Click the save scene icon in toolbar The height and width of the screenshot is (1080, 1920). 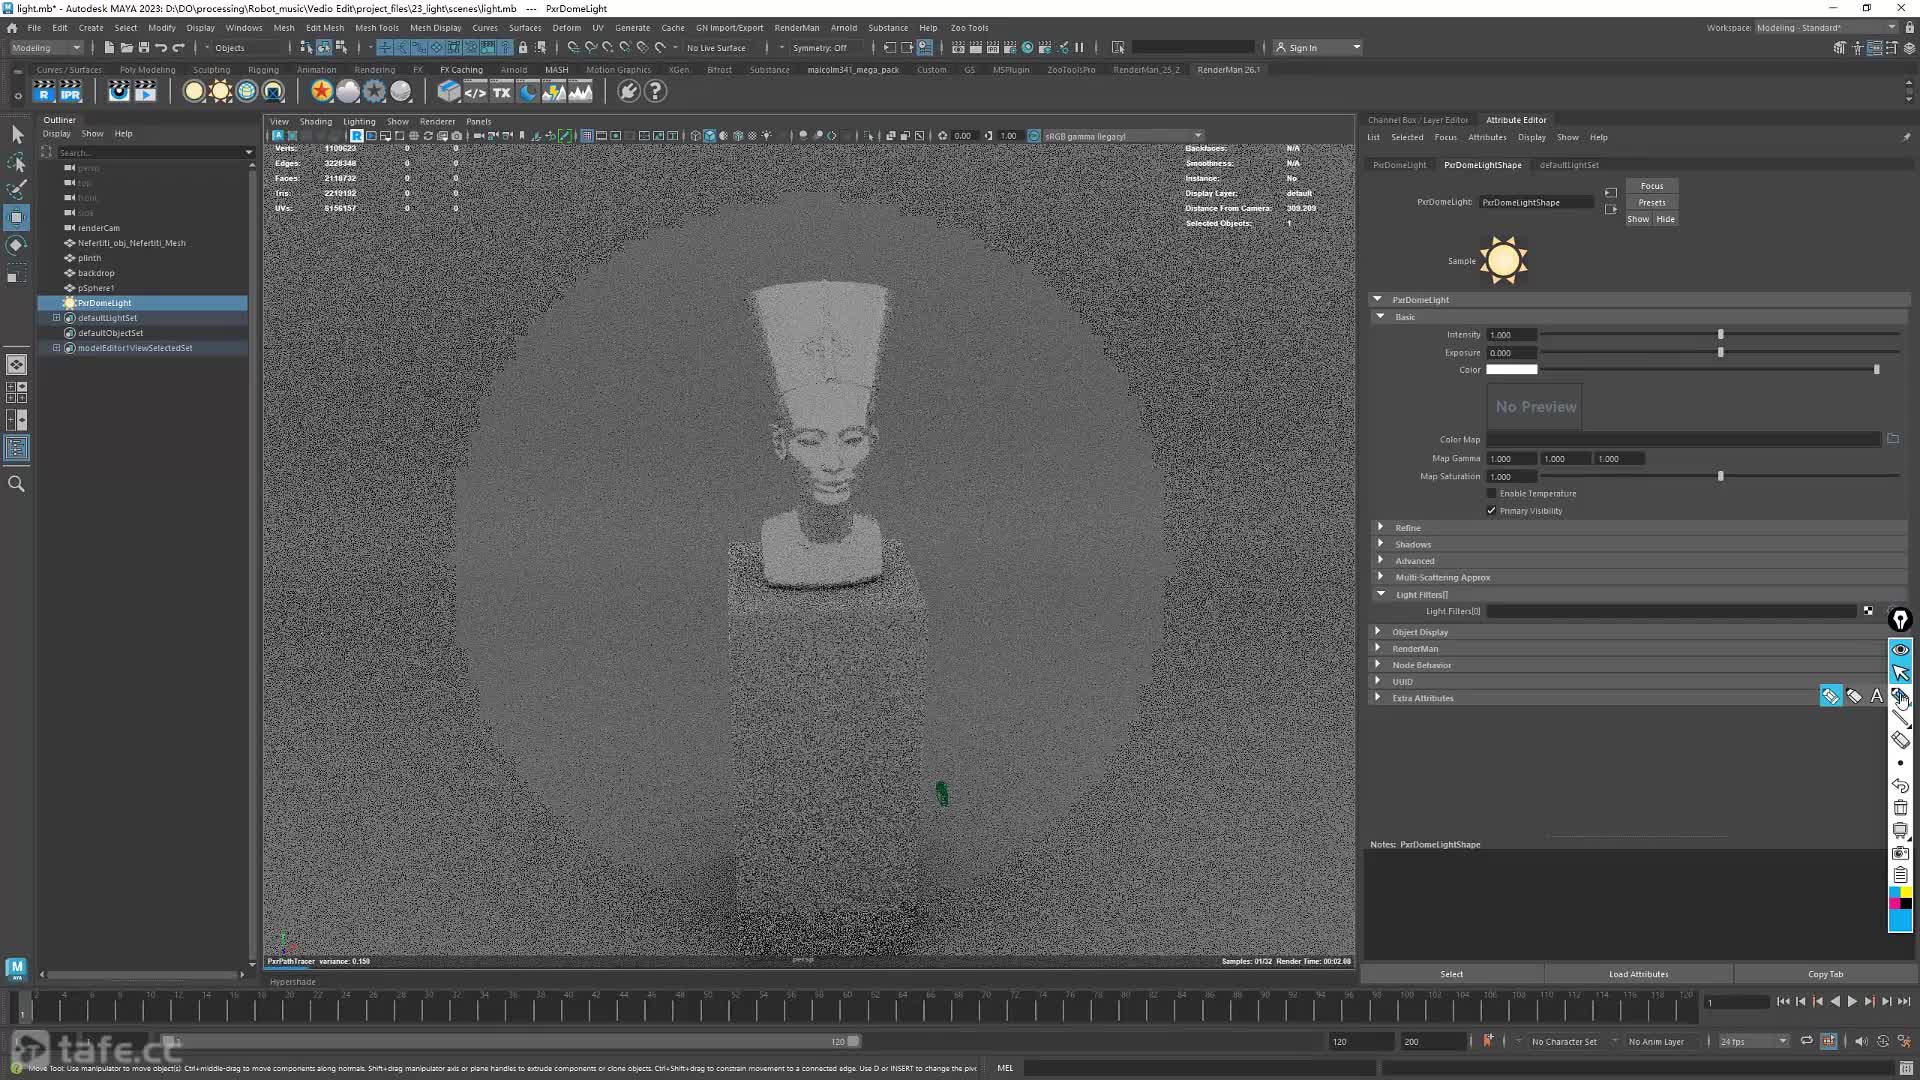click(144, 48)
